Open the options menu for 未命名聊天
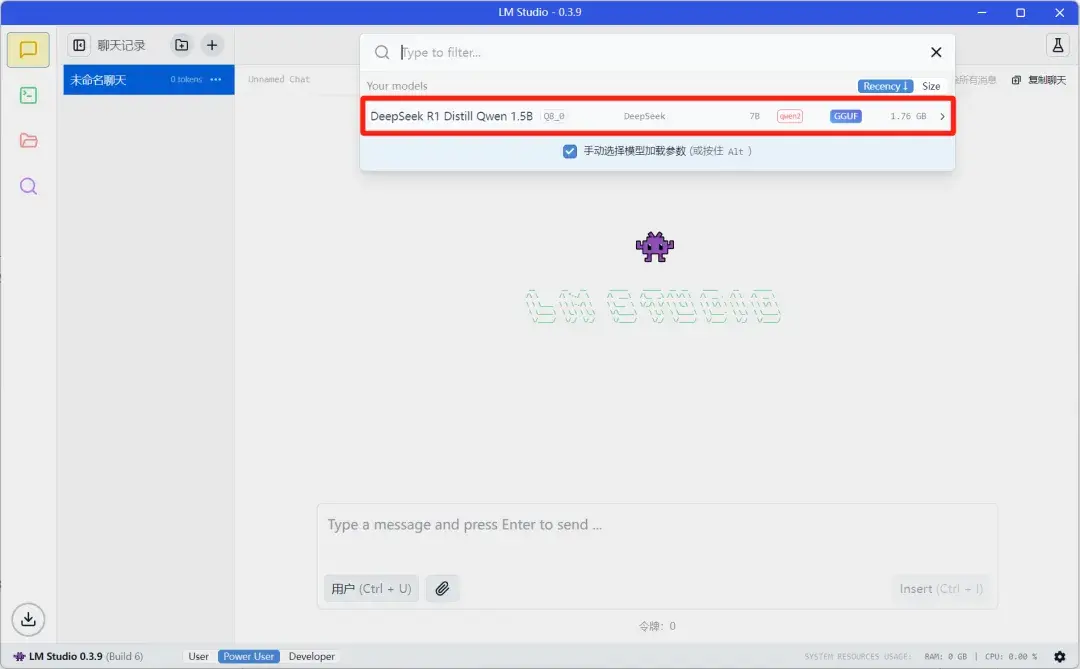Image resolution: width=1080 pixels, height=669 pixels. [x=216, y=79]
